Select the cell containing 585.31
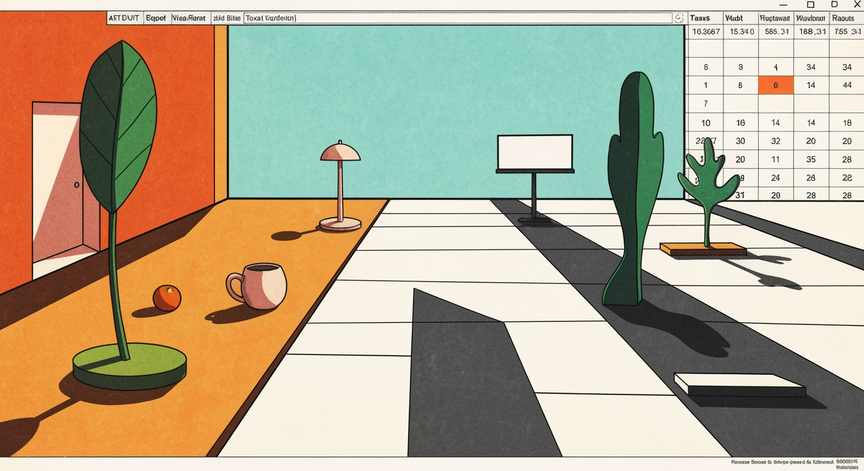Screen dimensions: 864x471 (776, 32)
